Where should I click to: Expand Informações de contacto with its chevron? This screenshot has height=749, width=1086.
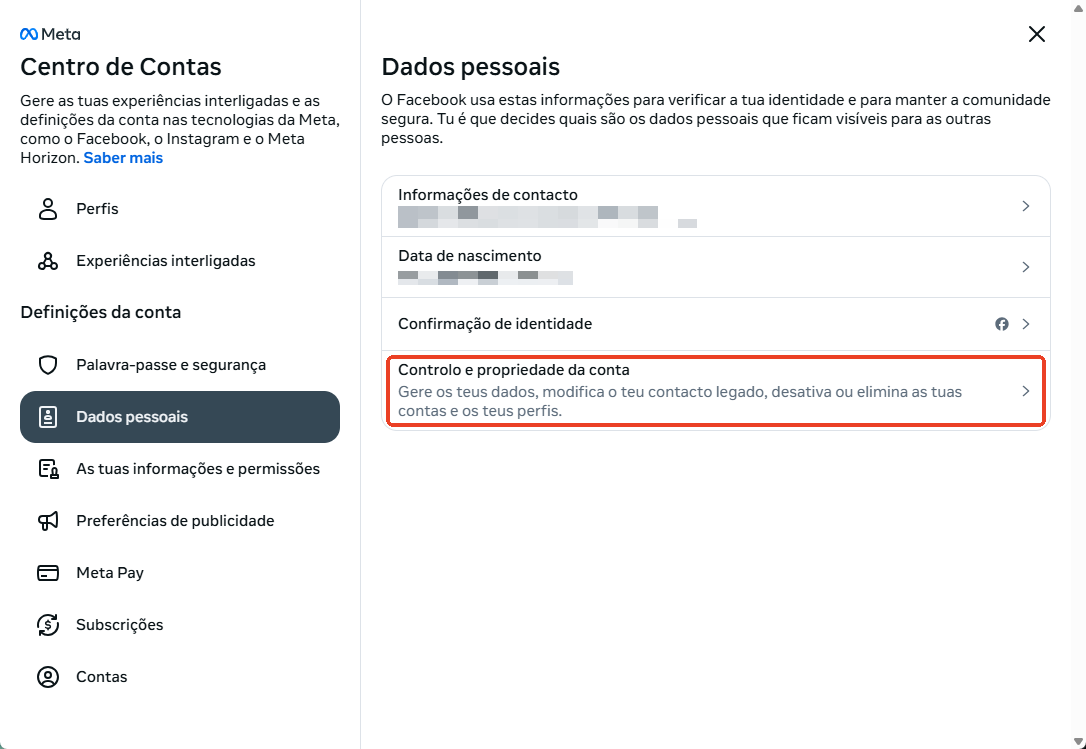1025,206
